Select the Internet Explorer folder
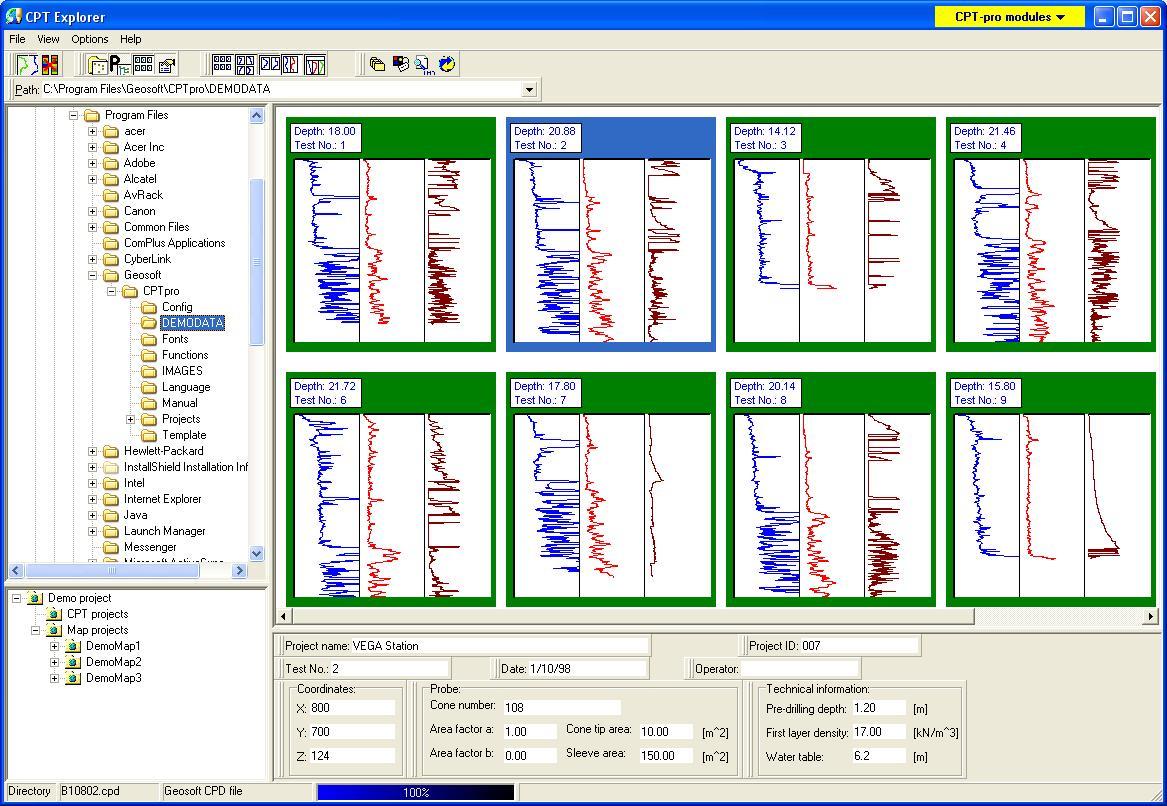 click(162, 499)
